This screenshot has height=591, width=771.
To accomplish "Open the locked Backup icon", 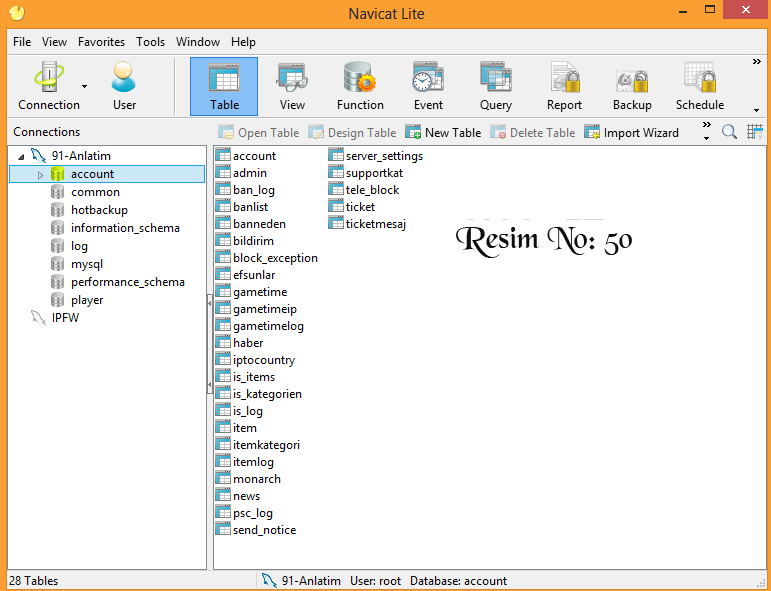I will point(632,86).
